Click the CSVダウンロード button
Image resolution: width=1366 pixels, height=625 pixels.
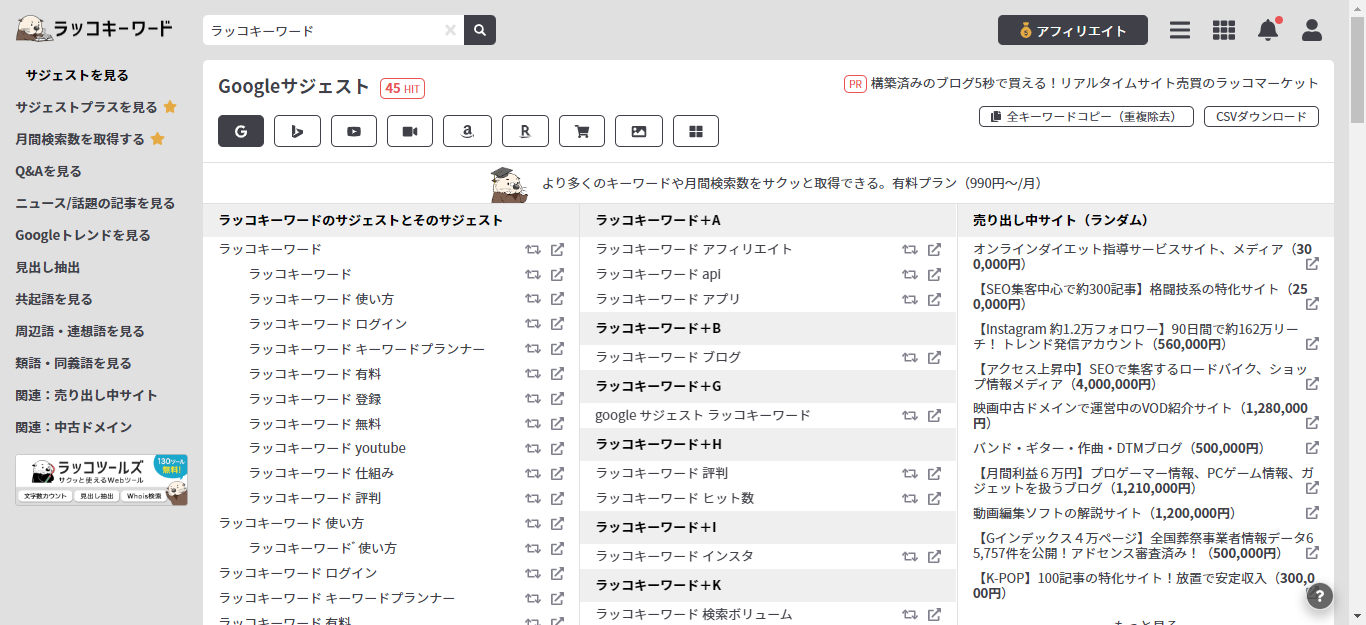coord(1261,117)
